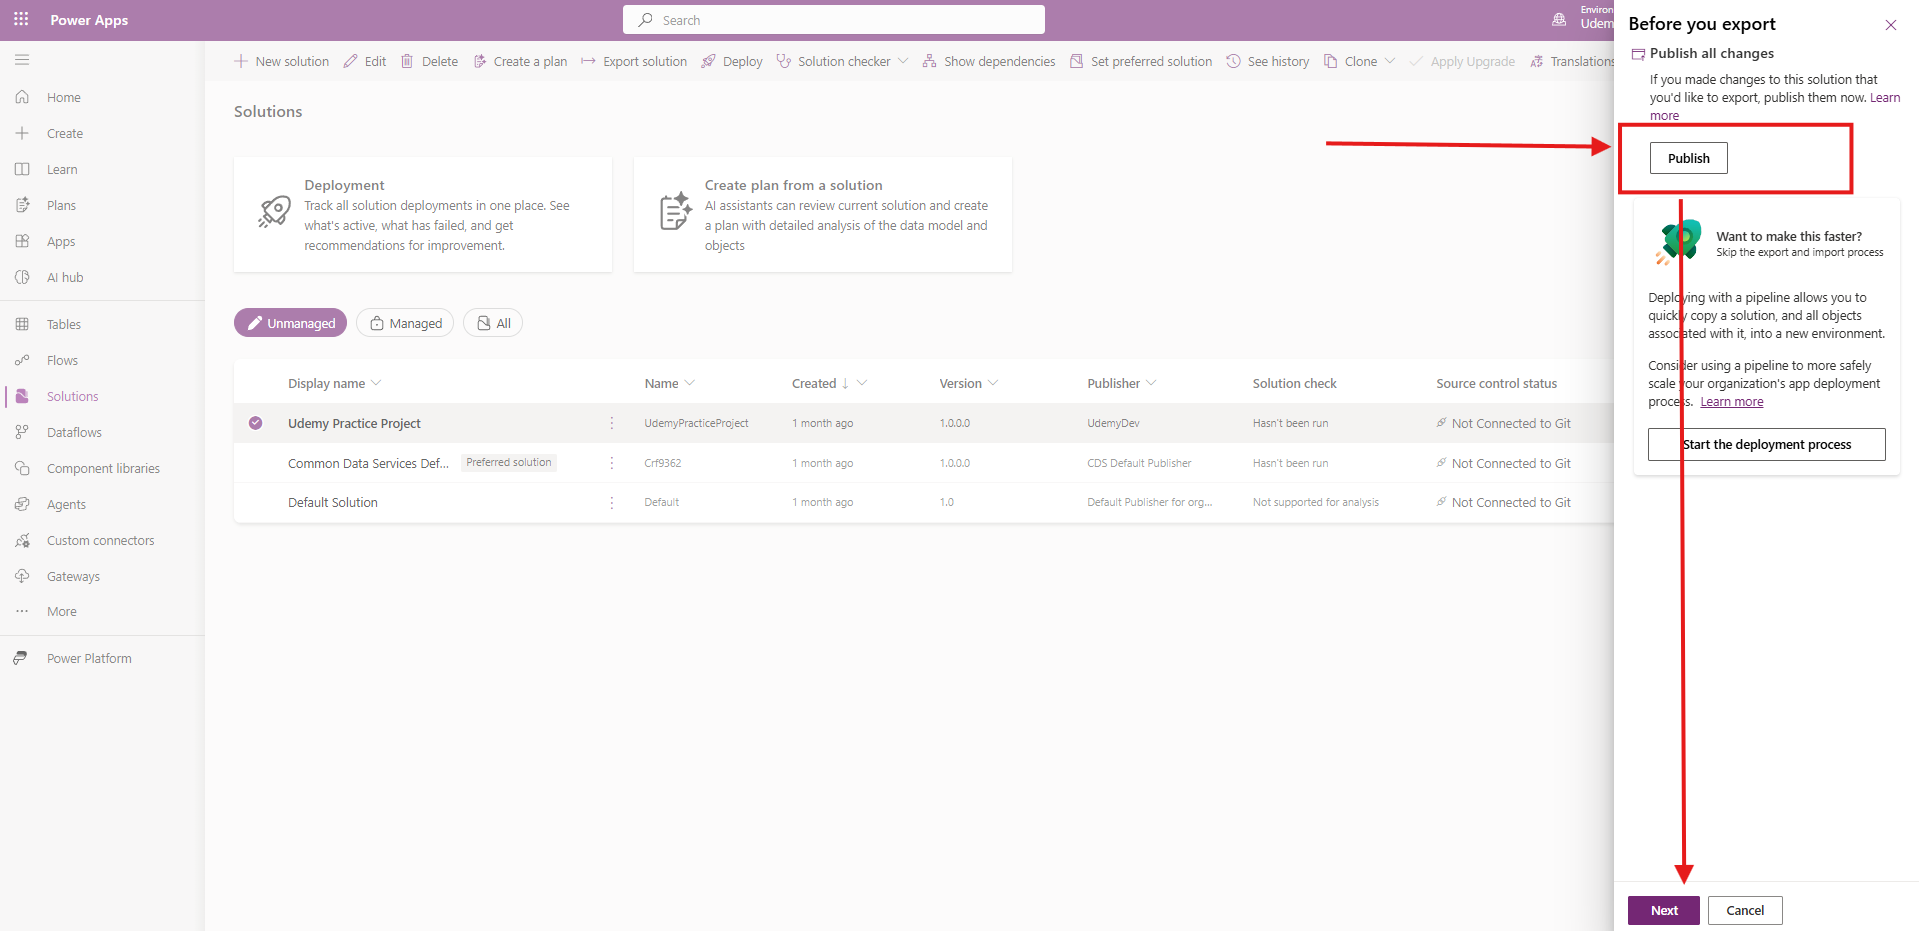This screenshot has width=1919, height=931.
Task: Select the All filter pill
Action: tap(493, 323)
